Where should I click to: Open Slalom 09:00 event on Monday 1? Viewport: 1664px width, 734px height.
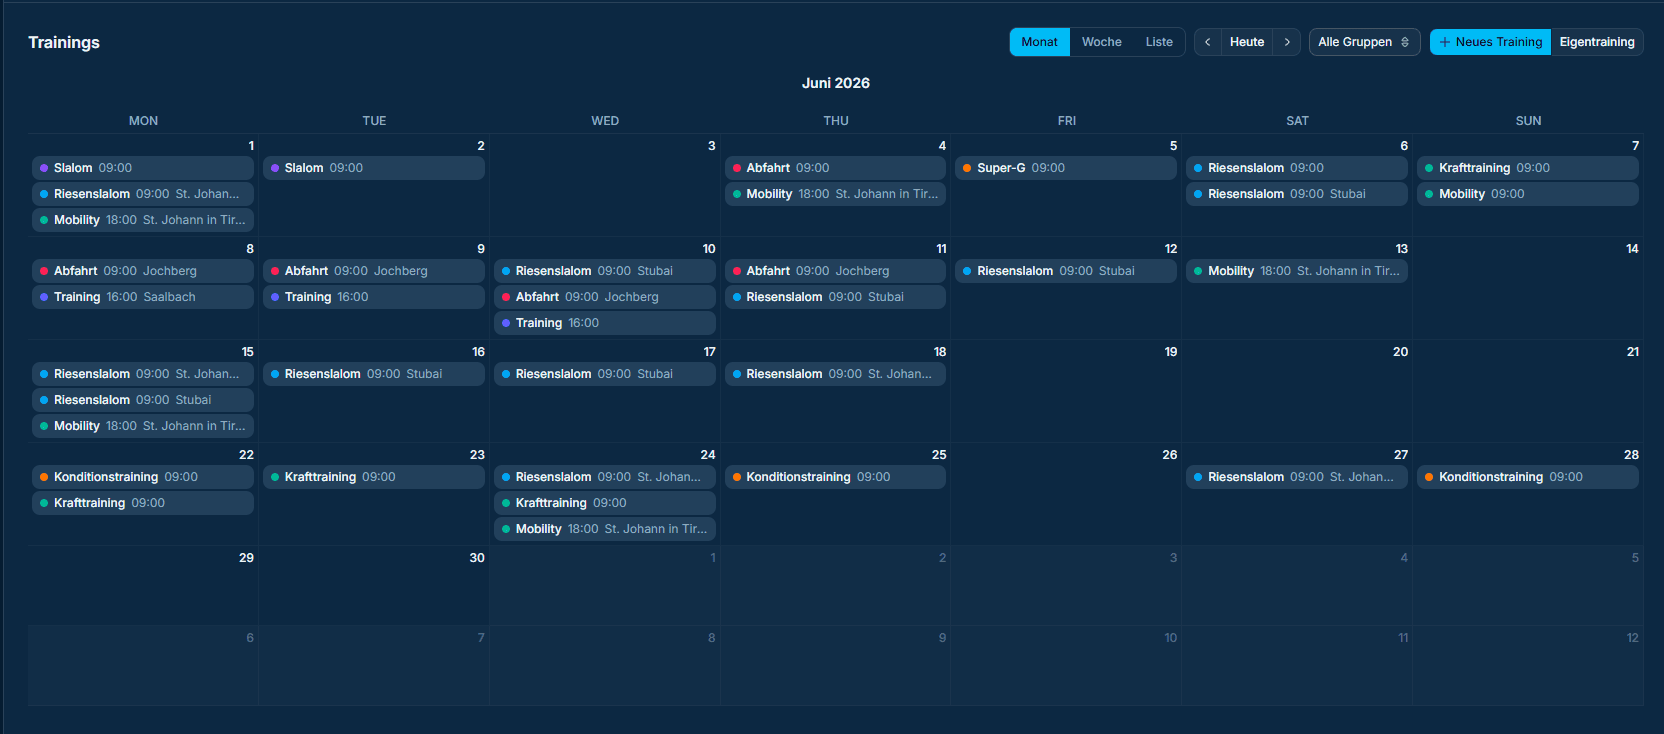pyautogui.click(x=143, y=168)
